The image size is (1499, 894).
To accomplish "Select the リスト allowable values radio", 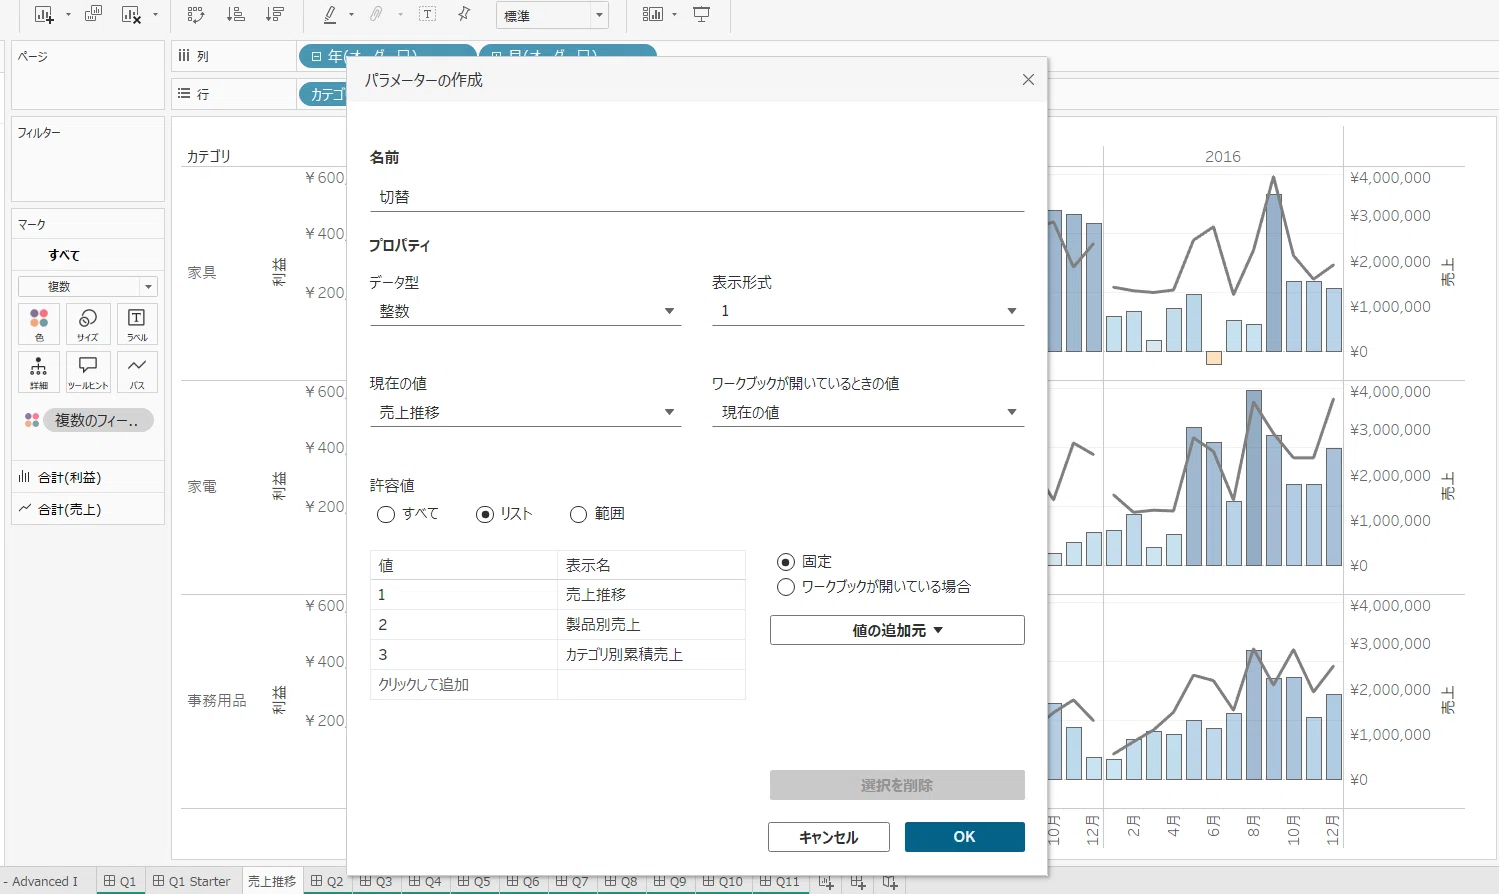I will click(485, 515).
